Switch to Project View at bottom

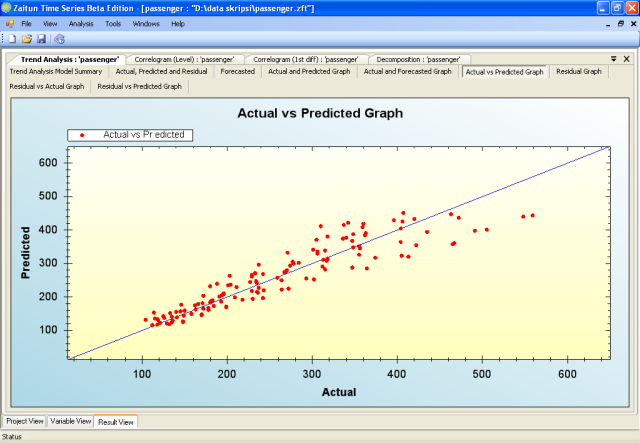point(25,421)
